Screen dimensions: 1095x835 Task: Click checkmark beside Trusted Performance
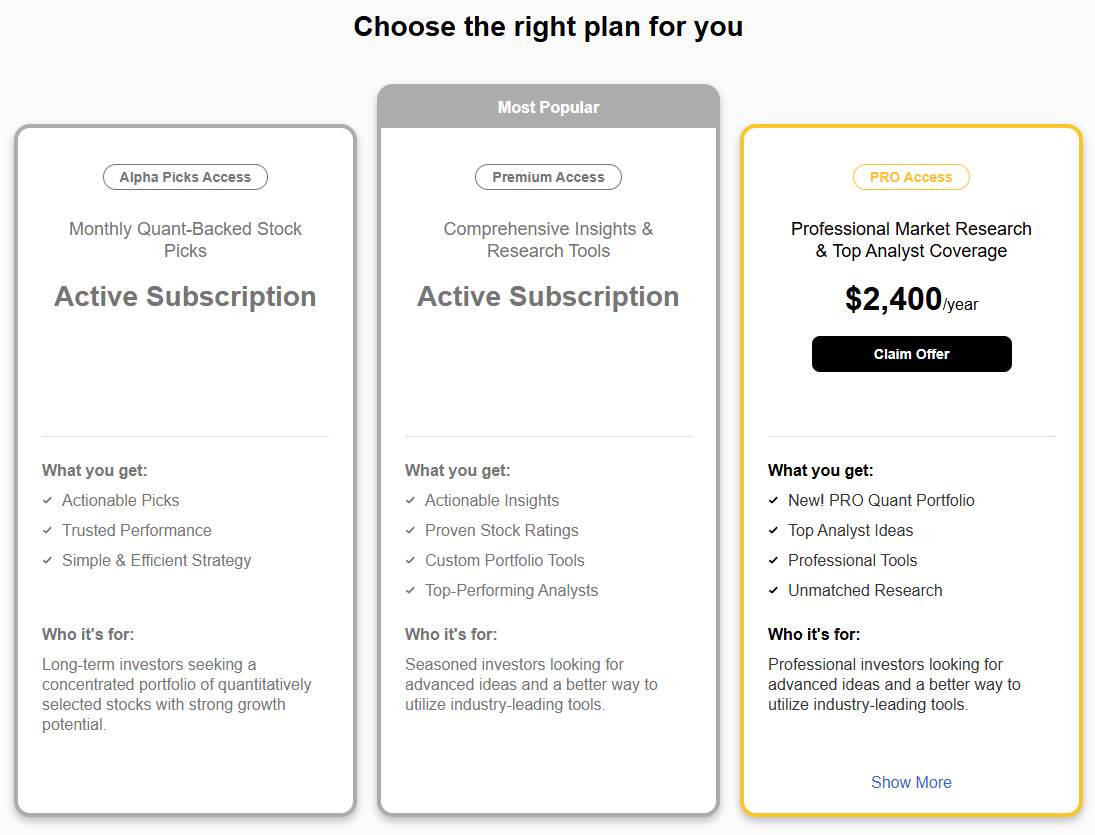pos(48,530)
